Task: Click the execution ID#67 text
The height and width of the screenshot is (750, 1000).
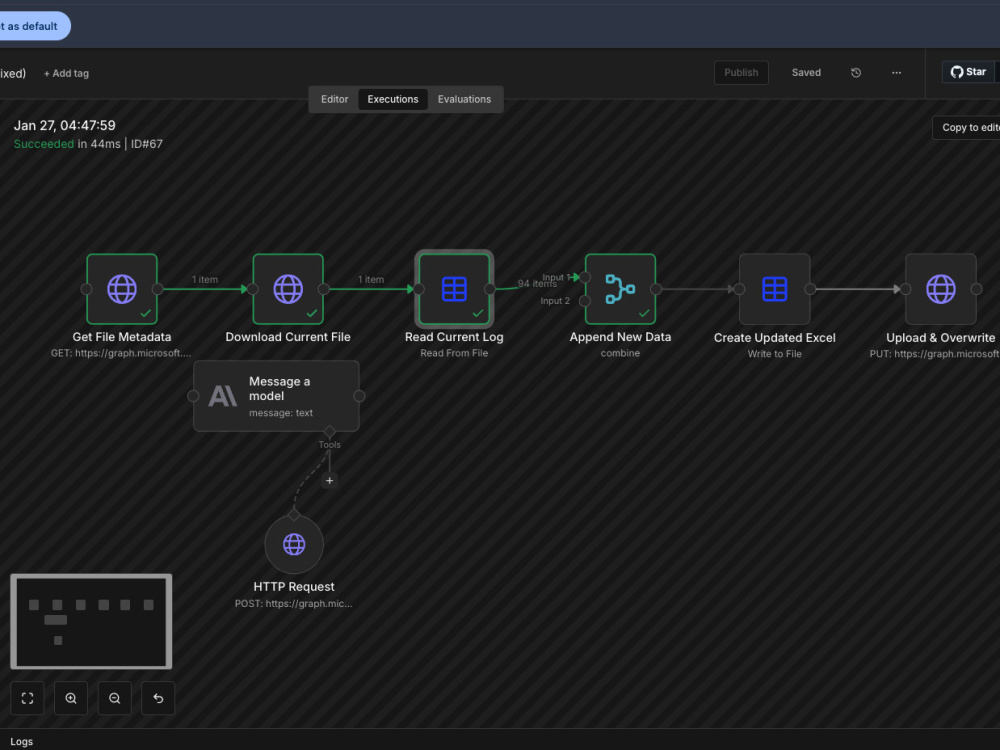Action: point(147,144)
